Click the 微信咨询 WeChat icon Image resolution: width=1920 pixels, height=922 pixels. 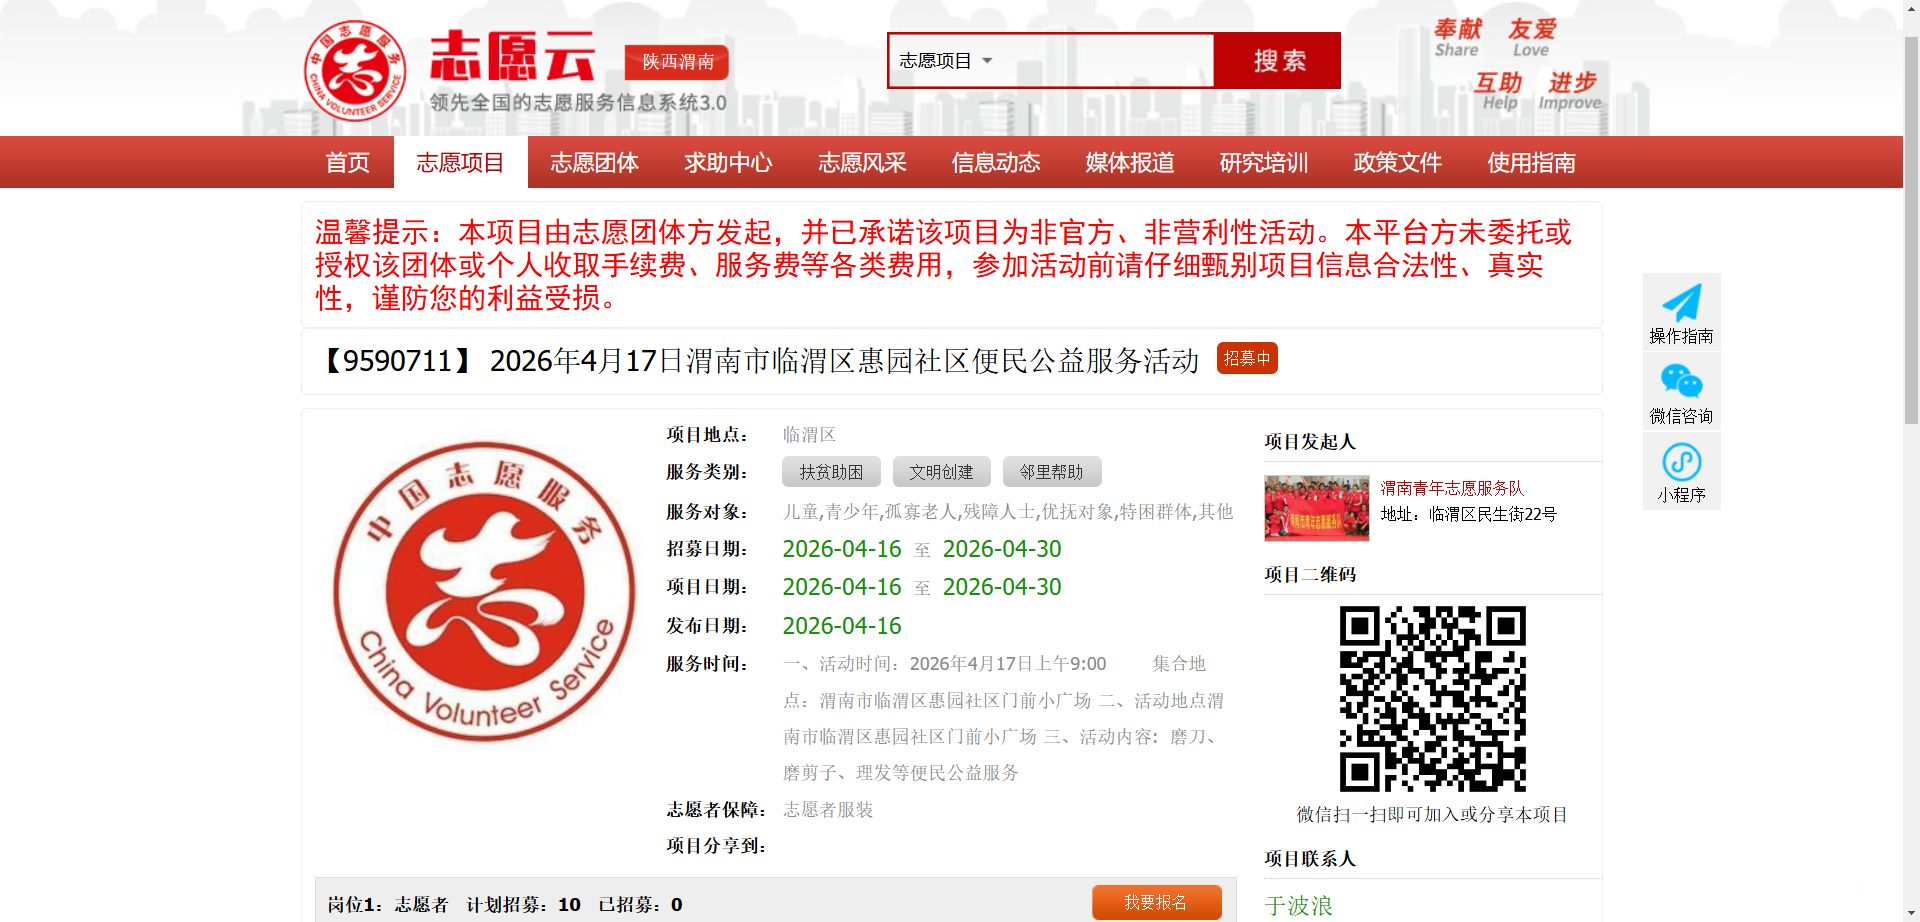pos(1681,382)
